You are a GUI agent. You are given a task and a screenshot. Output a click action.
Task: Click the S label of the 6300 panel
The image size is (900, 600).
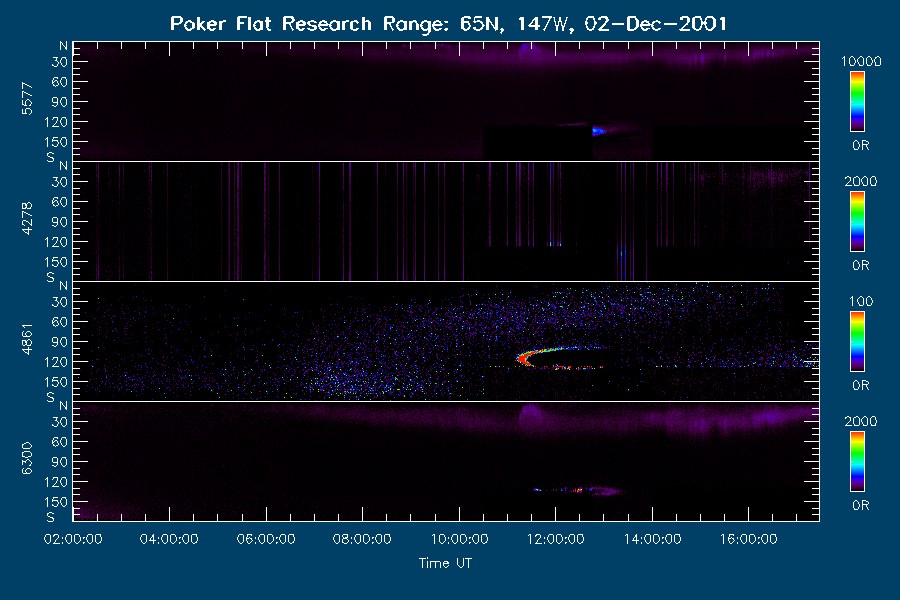[51, 517]
